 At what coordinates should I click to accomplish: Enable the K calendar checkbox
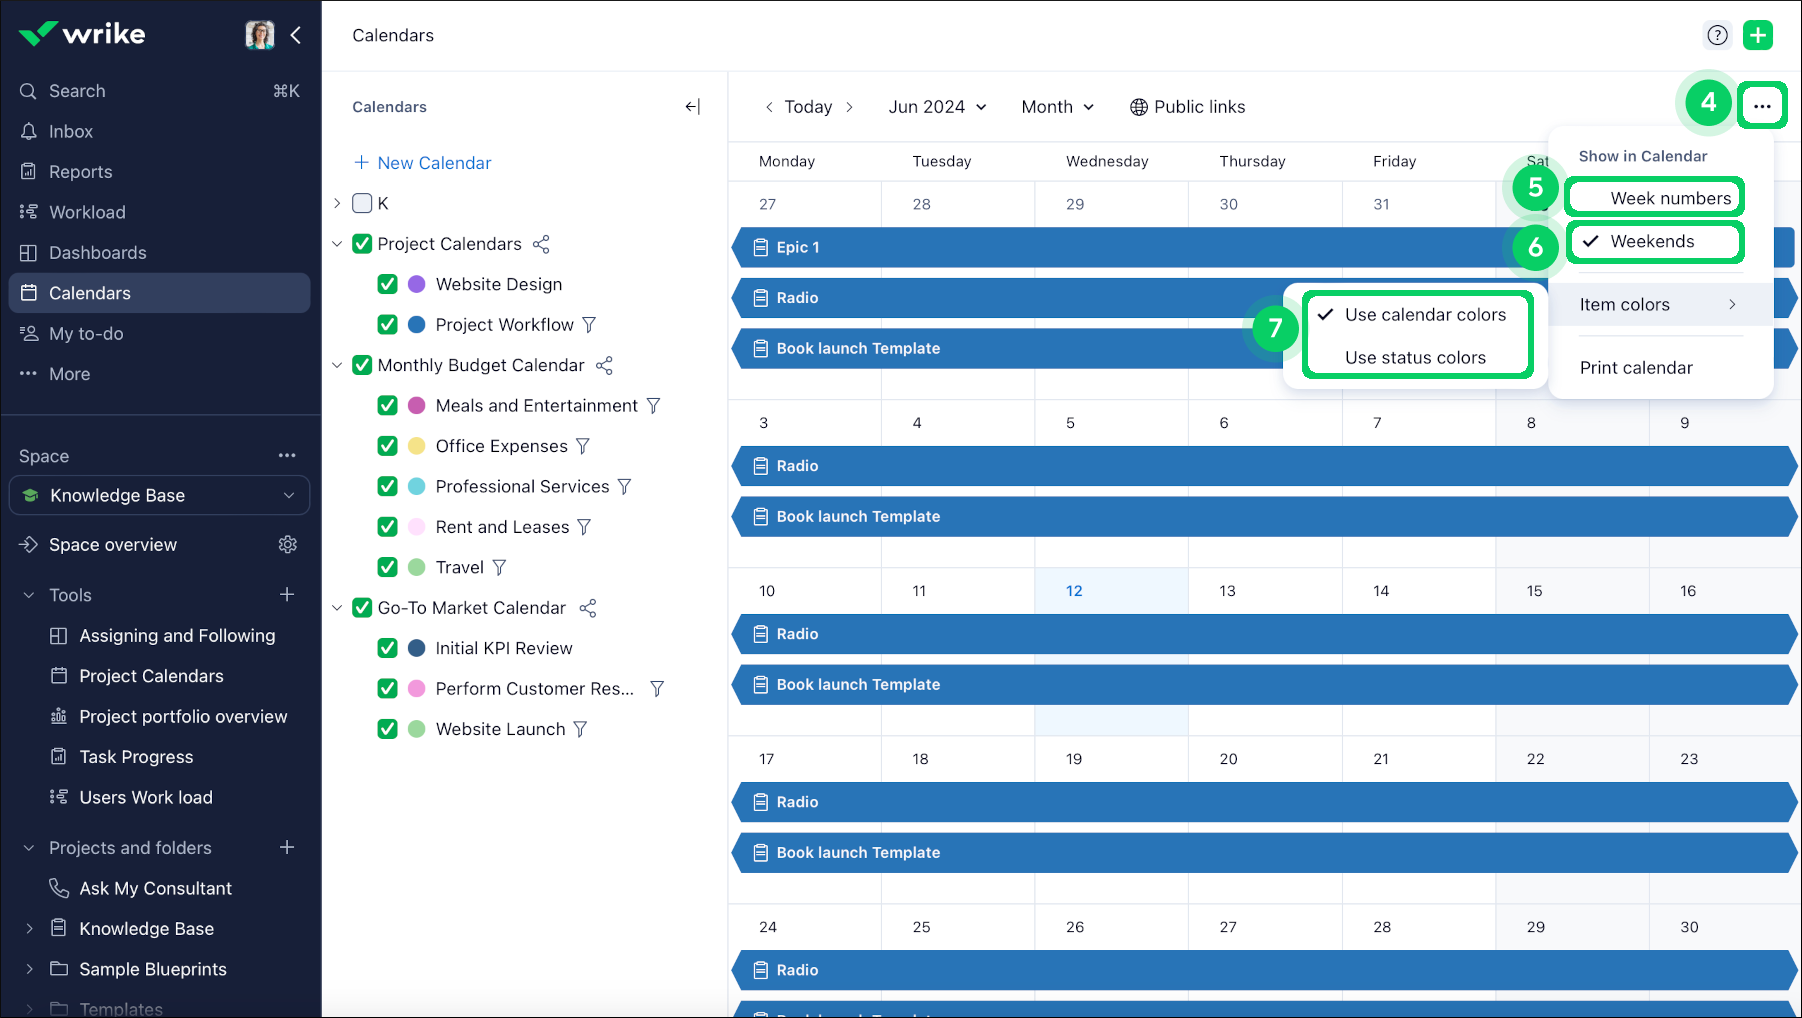pos(362,203)
